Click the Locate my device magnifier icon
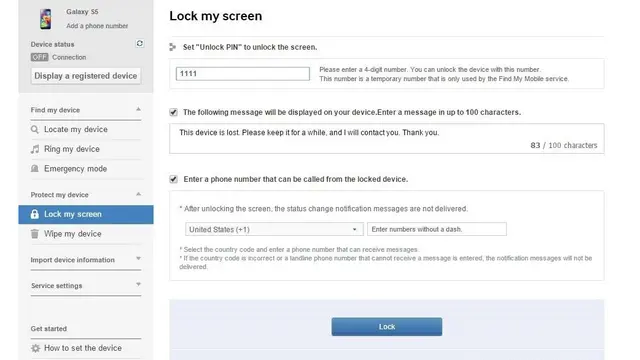This screenshot has width=640, height=360. tap(35, 129)
